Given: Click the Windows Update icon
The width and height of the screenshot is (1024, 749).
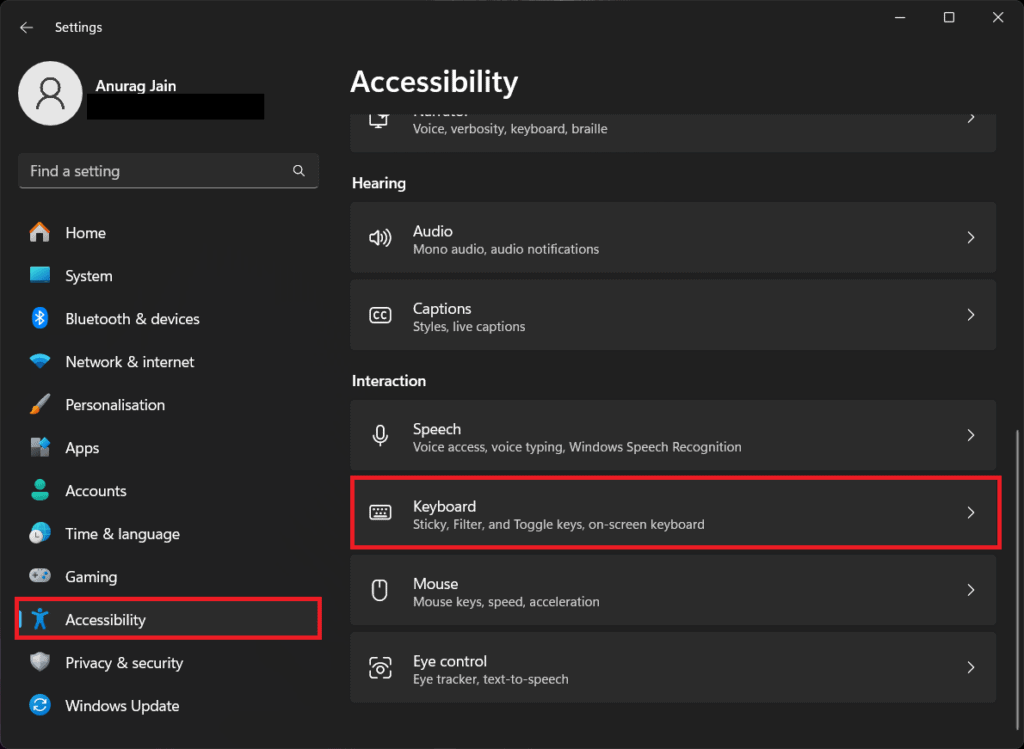Looking at the screenshot, I should point(38,705).
